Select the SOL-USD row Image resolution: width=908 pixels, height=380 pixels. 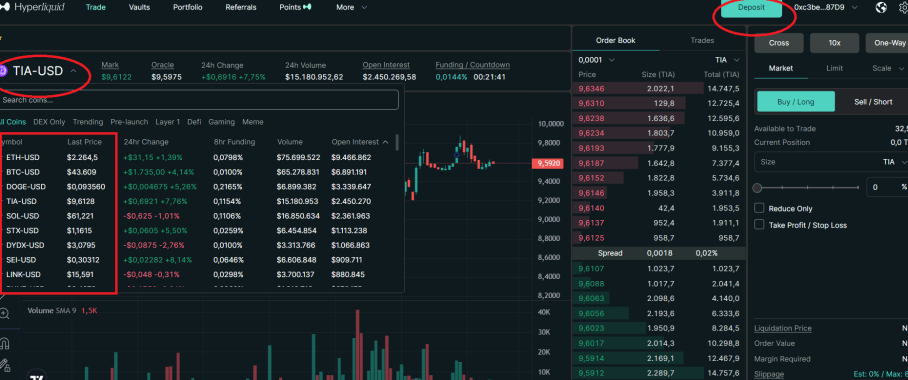point(198,215)
